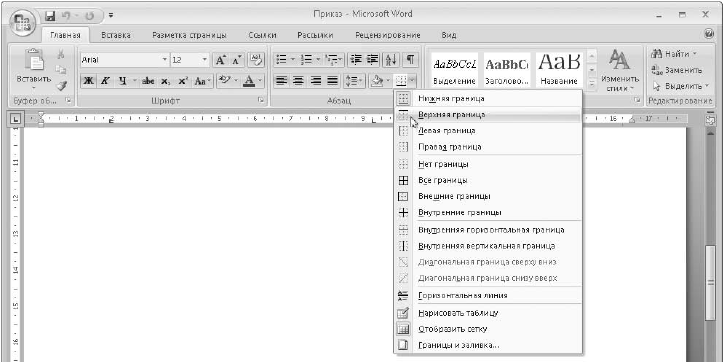Click borders dropdown arrow in ribbon
Viewport: 723px width, 363px height.
(412, 81)
